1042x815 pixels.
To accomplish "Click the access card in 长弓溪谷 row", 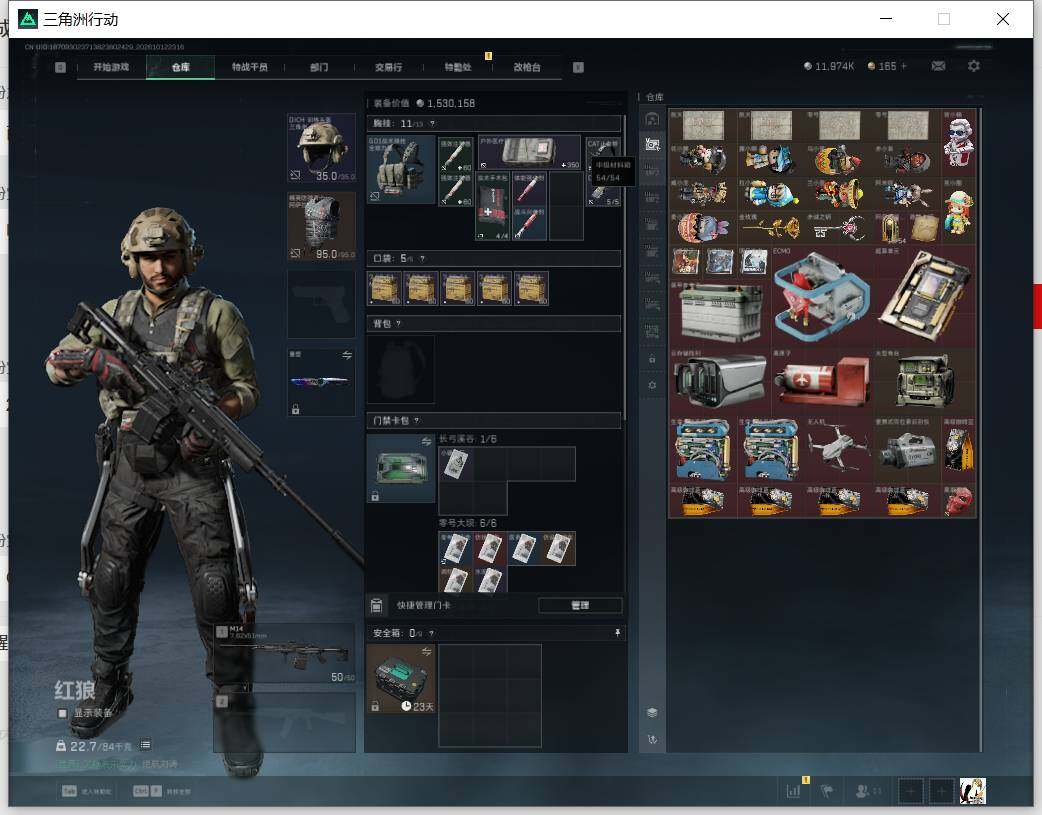I will tap(455, 463).
